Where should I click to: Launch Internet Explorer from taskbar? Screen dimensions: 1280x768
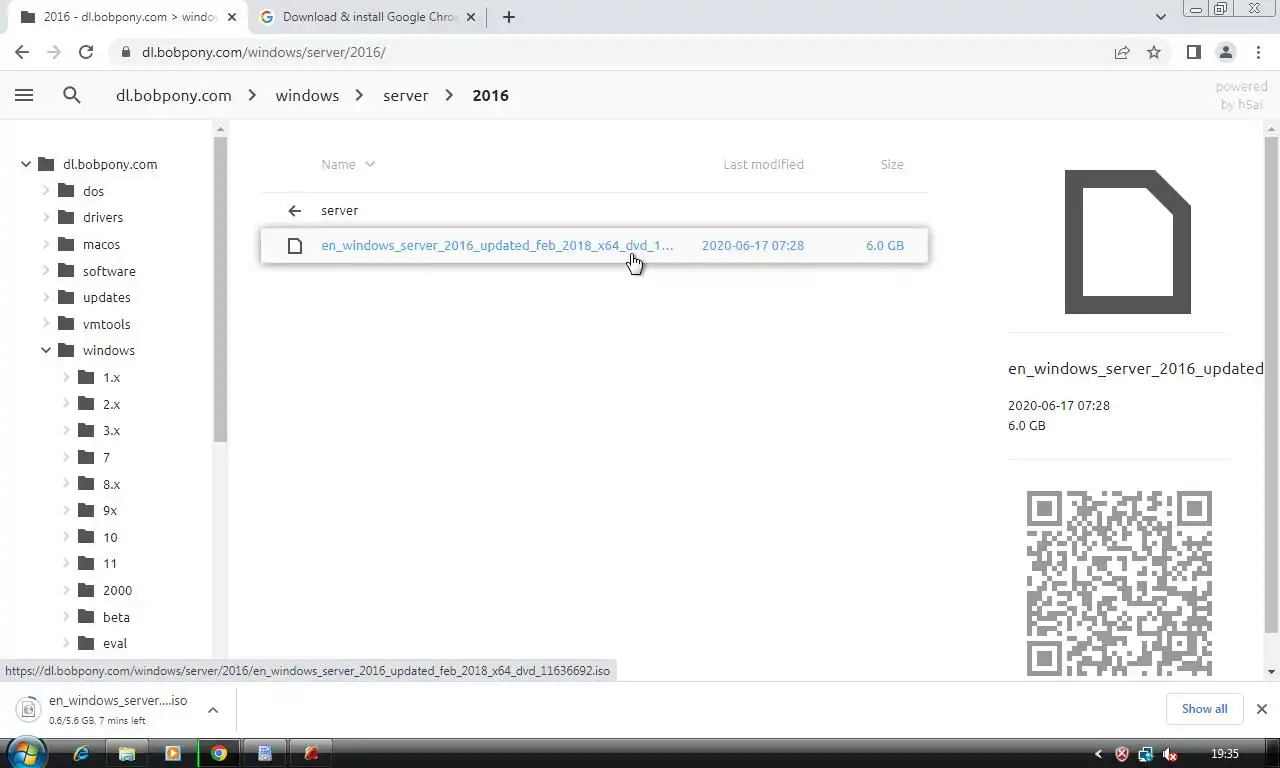81,753
